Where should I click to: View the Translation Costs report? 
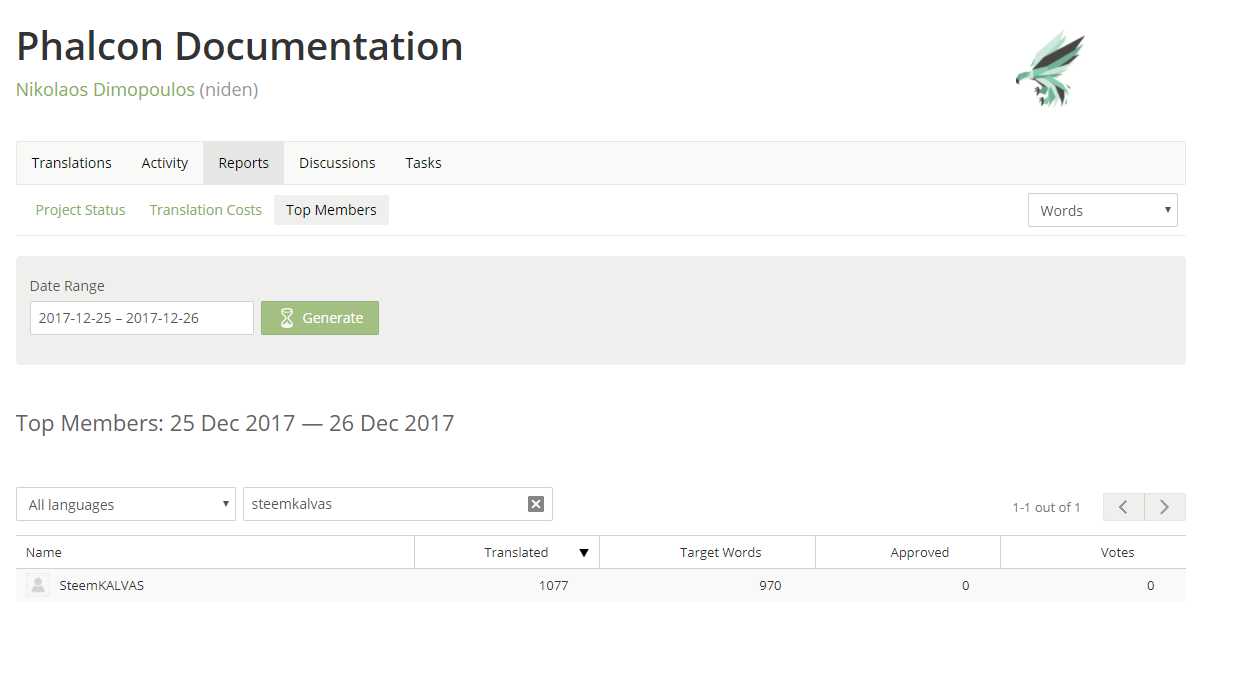pyautogui.click(x=206, y=210)
